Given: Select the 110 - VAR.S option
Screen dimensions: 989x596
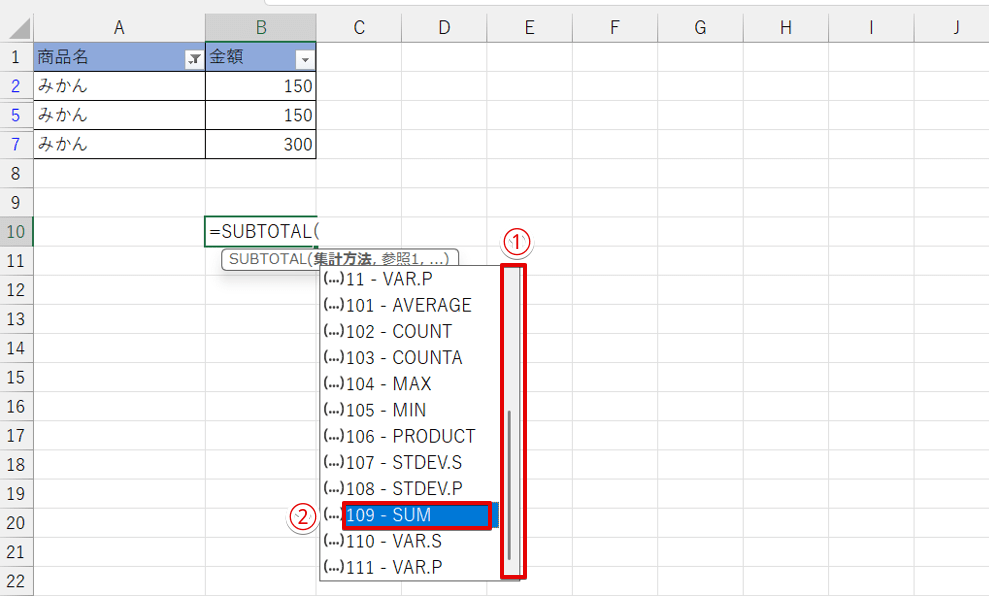Looking at the screenshot, I should (x=410, y=541).
